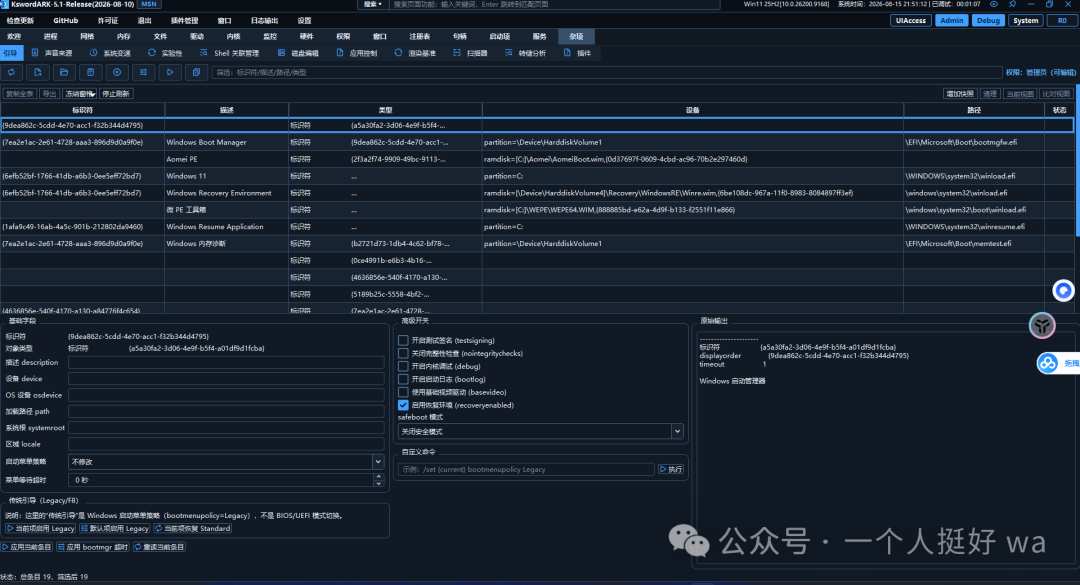The image size is (1080, 585).
Task: Enable the kernel debug checkbox
Action: tap(403, 367)
